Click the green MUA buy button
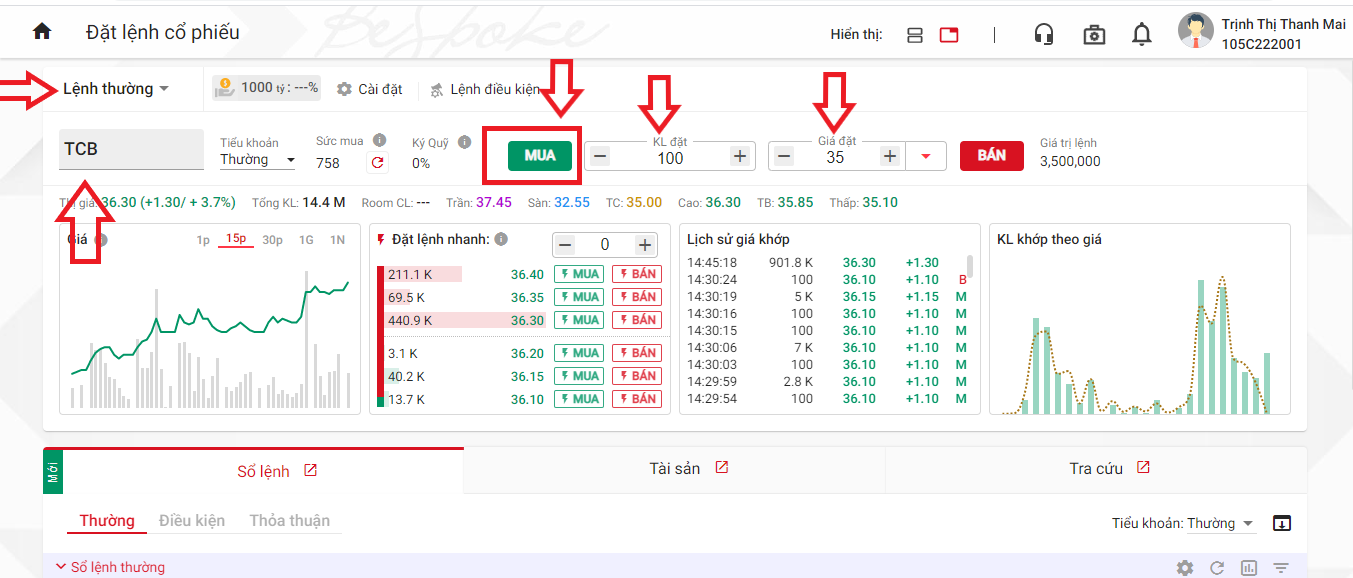Image resolution: width=1353 pixels, height=578 pixels. (540, 155)
